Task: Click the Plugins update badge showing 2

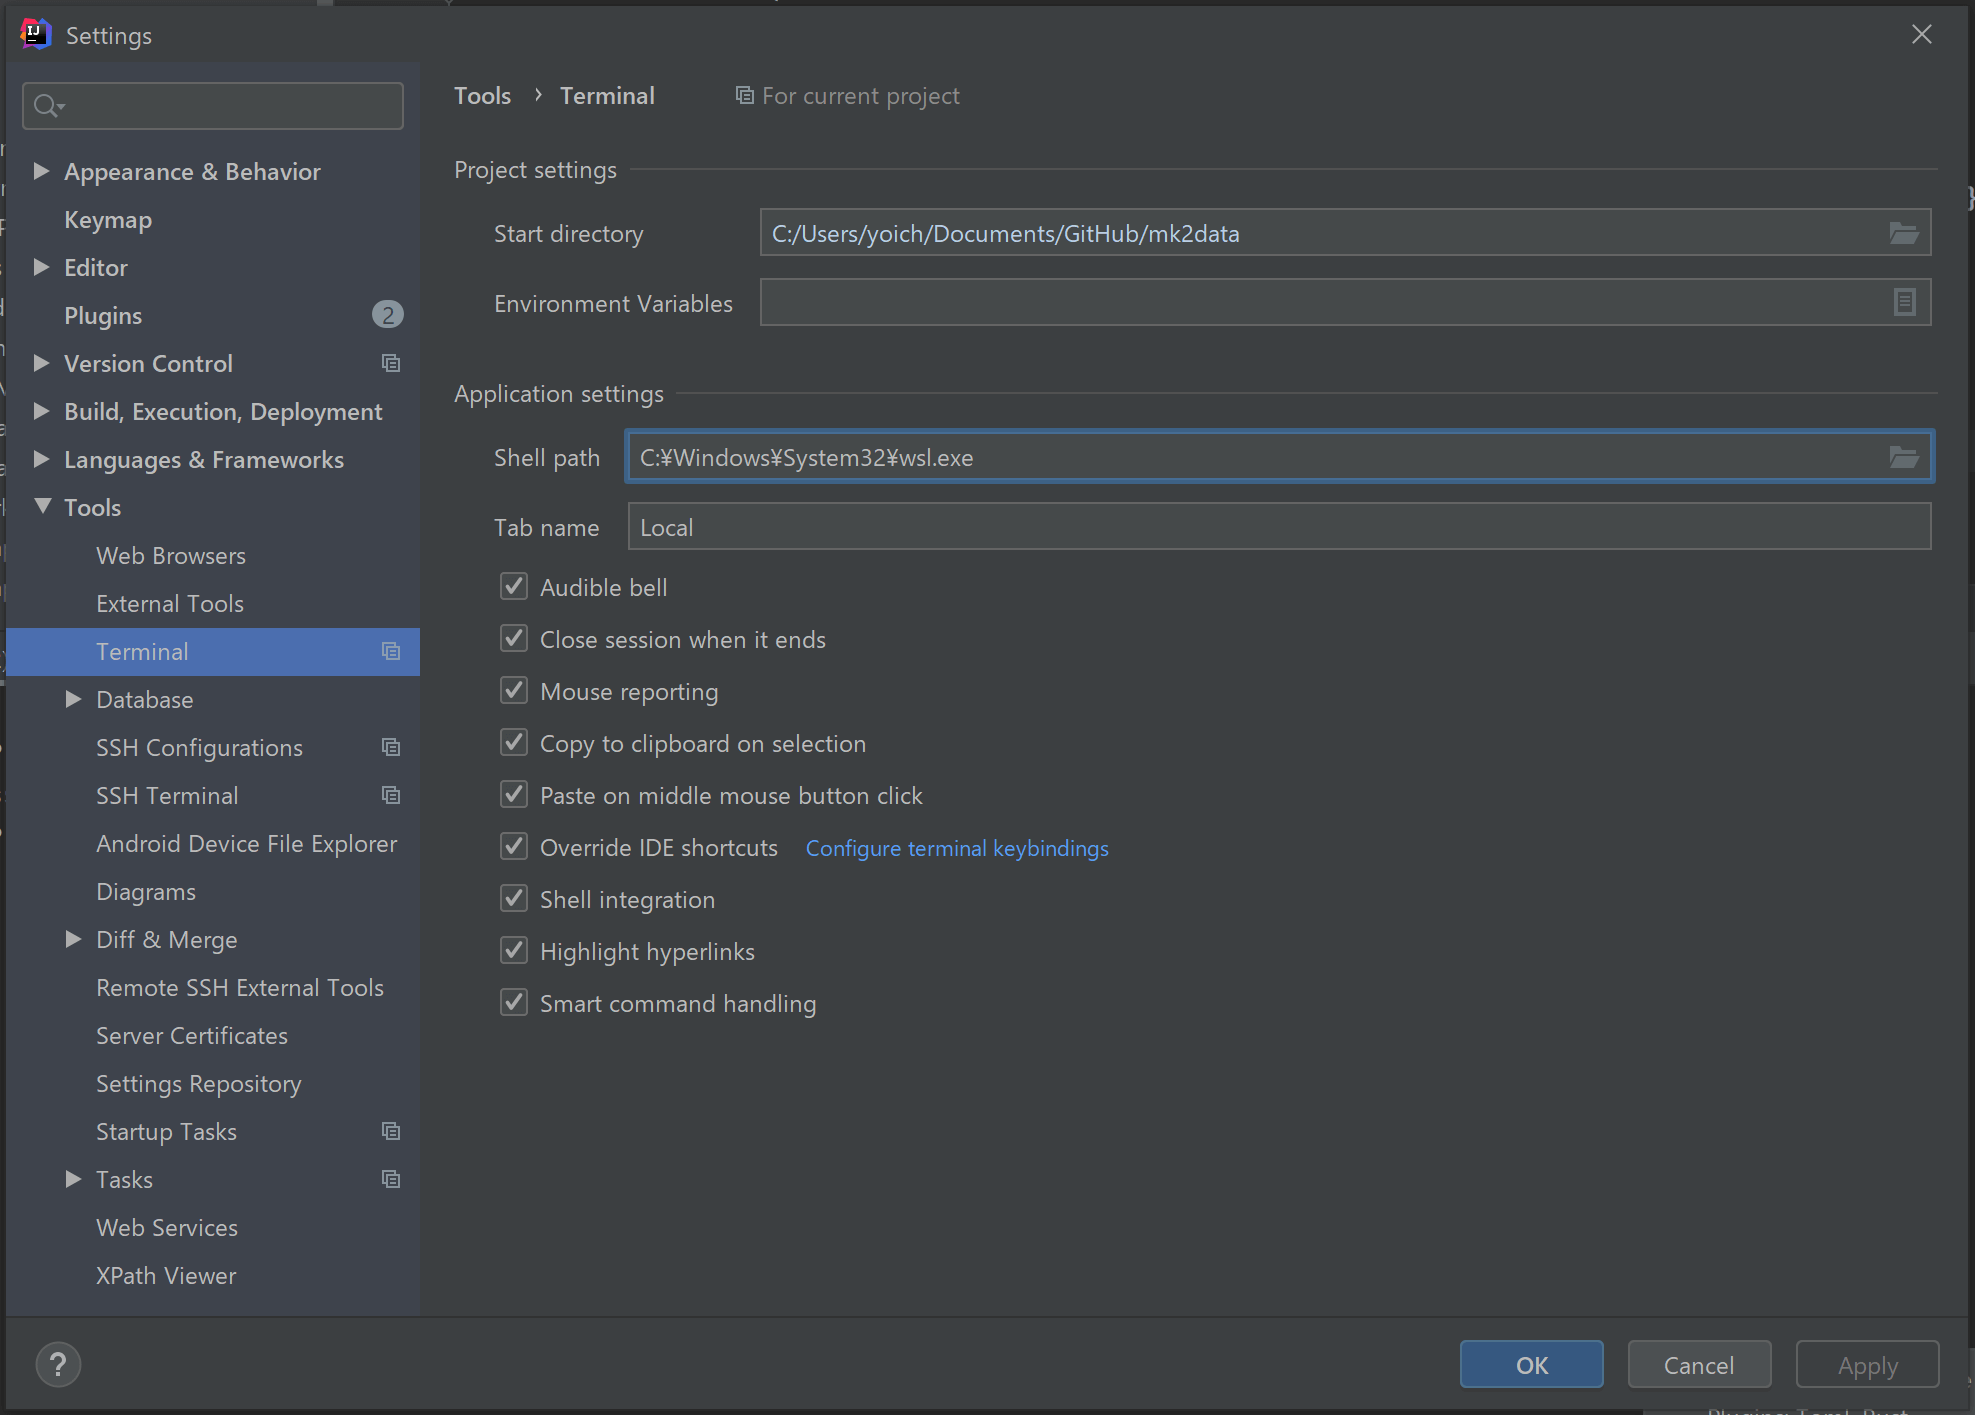Action: [x=387, y=315]
